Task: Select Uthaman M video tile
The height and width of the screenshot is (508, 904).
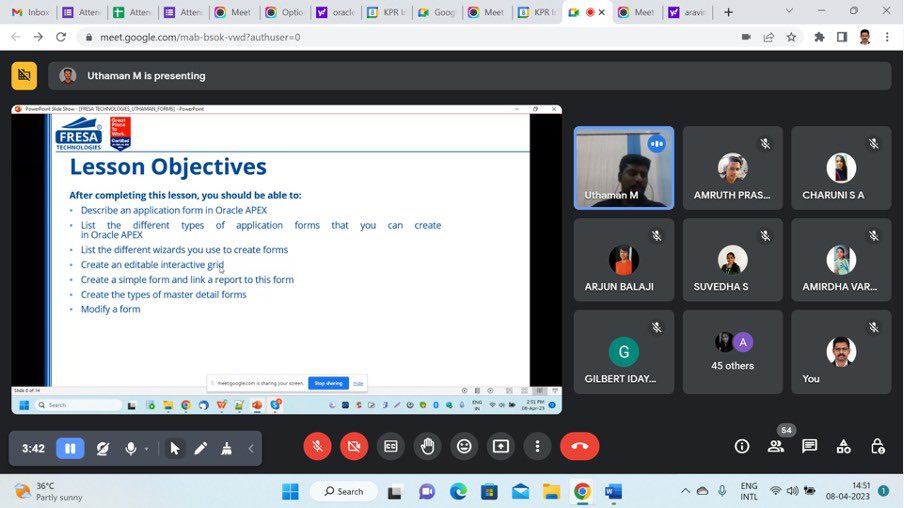Action: [624, 168]
